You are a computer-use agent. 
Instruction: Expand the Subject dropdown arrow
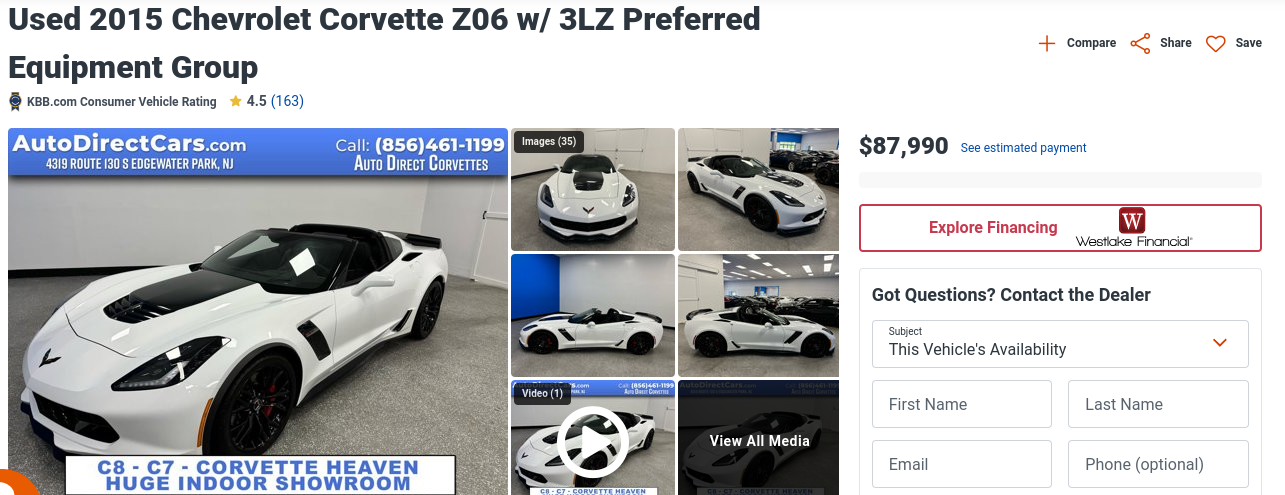point(1219,342)
